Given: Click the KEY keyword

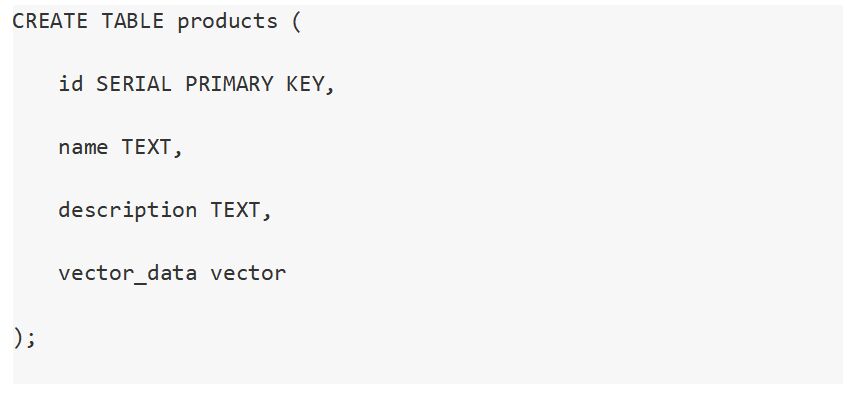Looking at the screenshot, I should [305, 84].
